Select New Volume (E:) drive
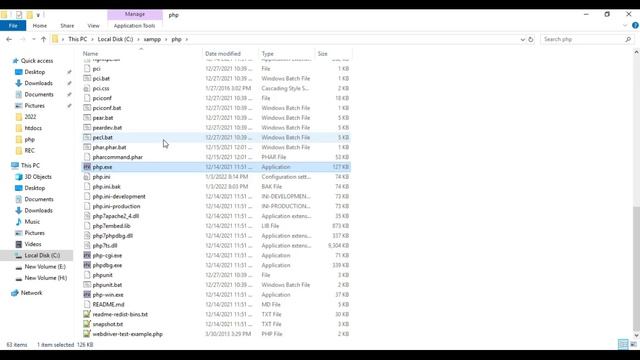640x360 pixels. tap(45, 267)
